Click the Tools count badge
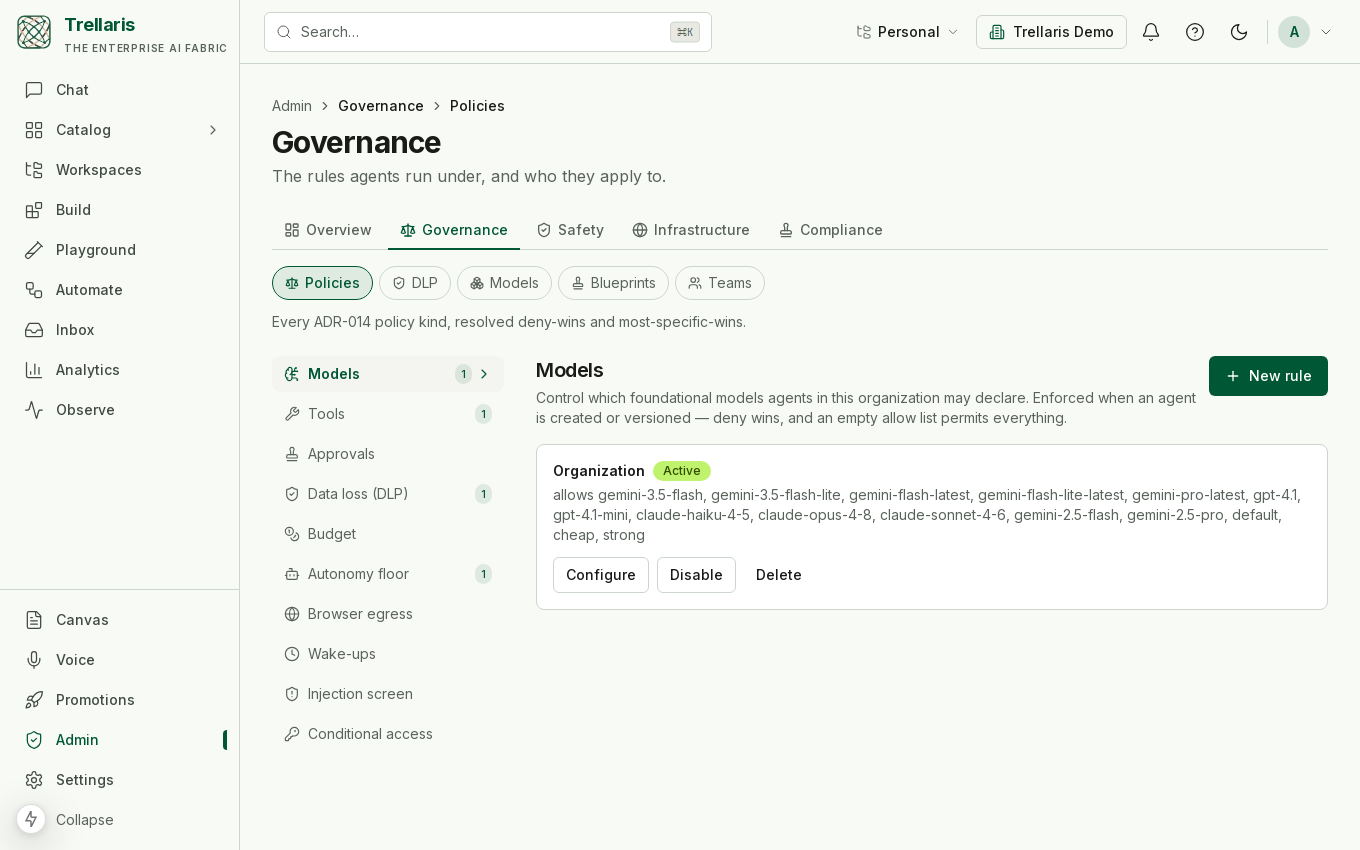This screenshot has height=850, width=1360. [483, 414]
